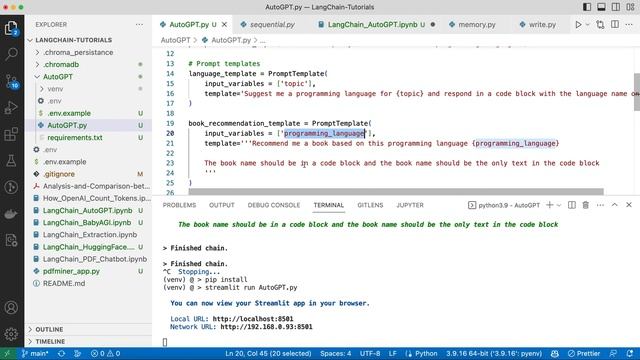The image size is (640, 360).
Task: Toggle the bottom panel layout button
Action: 601,7
